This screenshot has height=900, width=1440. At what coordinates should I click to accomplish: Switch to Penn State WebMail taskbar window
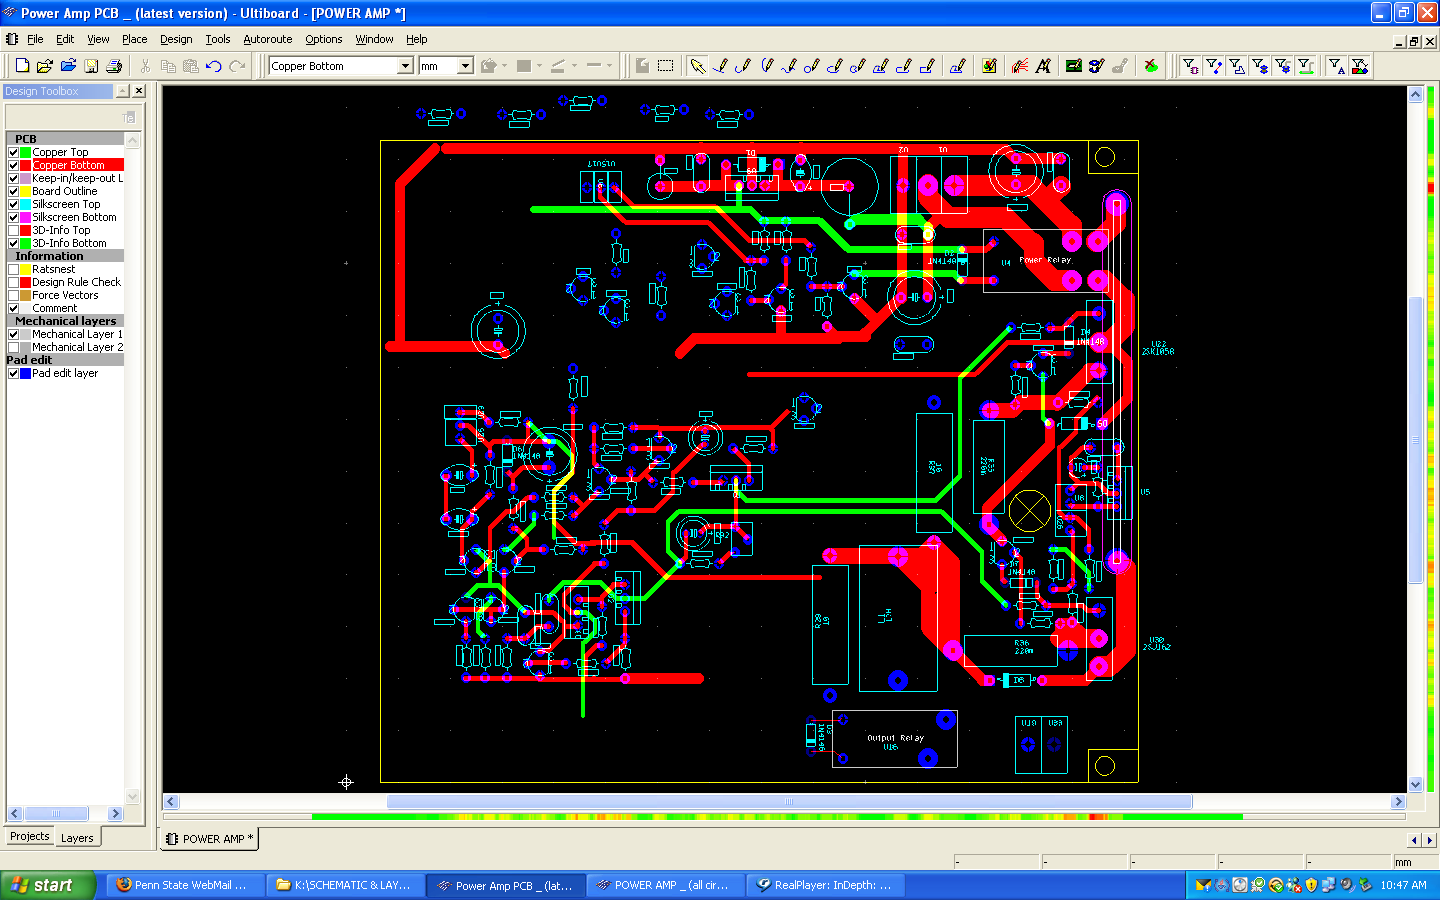[x=184, y=885]
